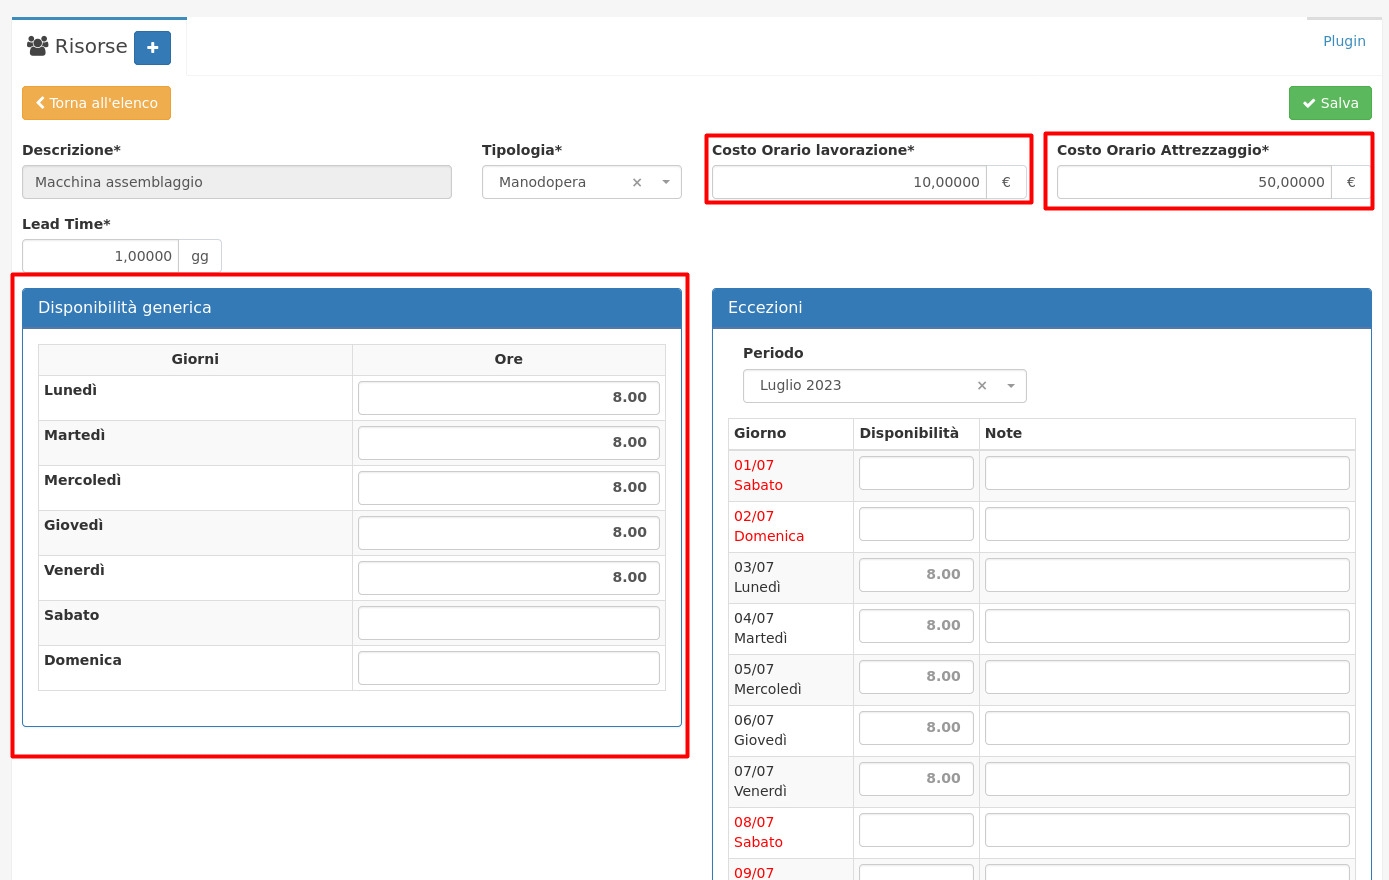Select the Risorse tab

(x=90, y=47)
